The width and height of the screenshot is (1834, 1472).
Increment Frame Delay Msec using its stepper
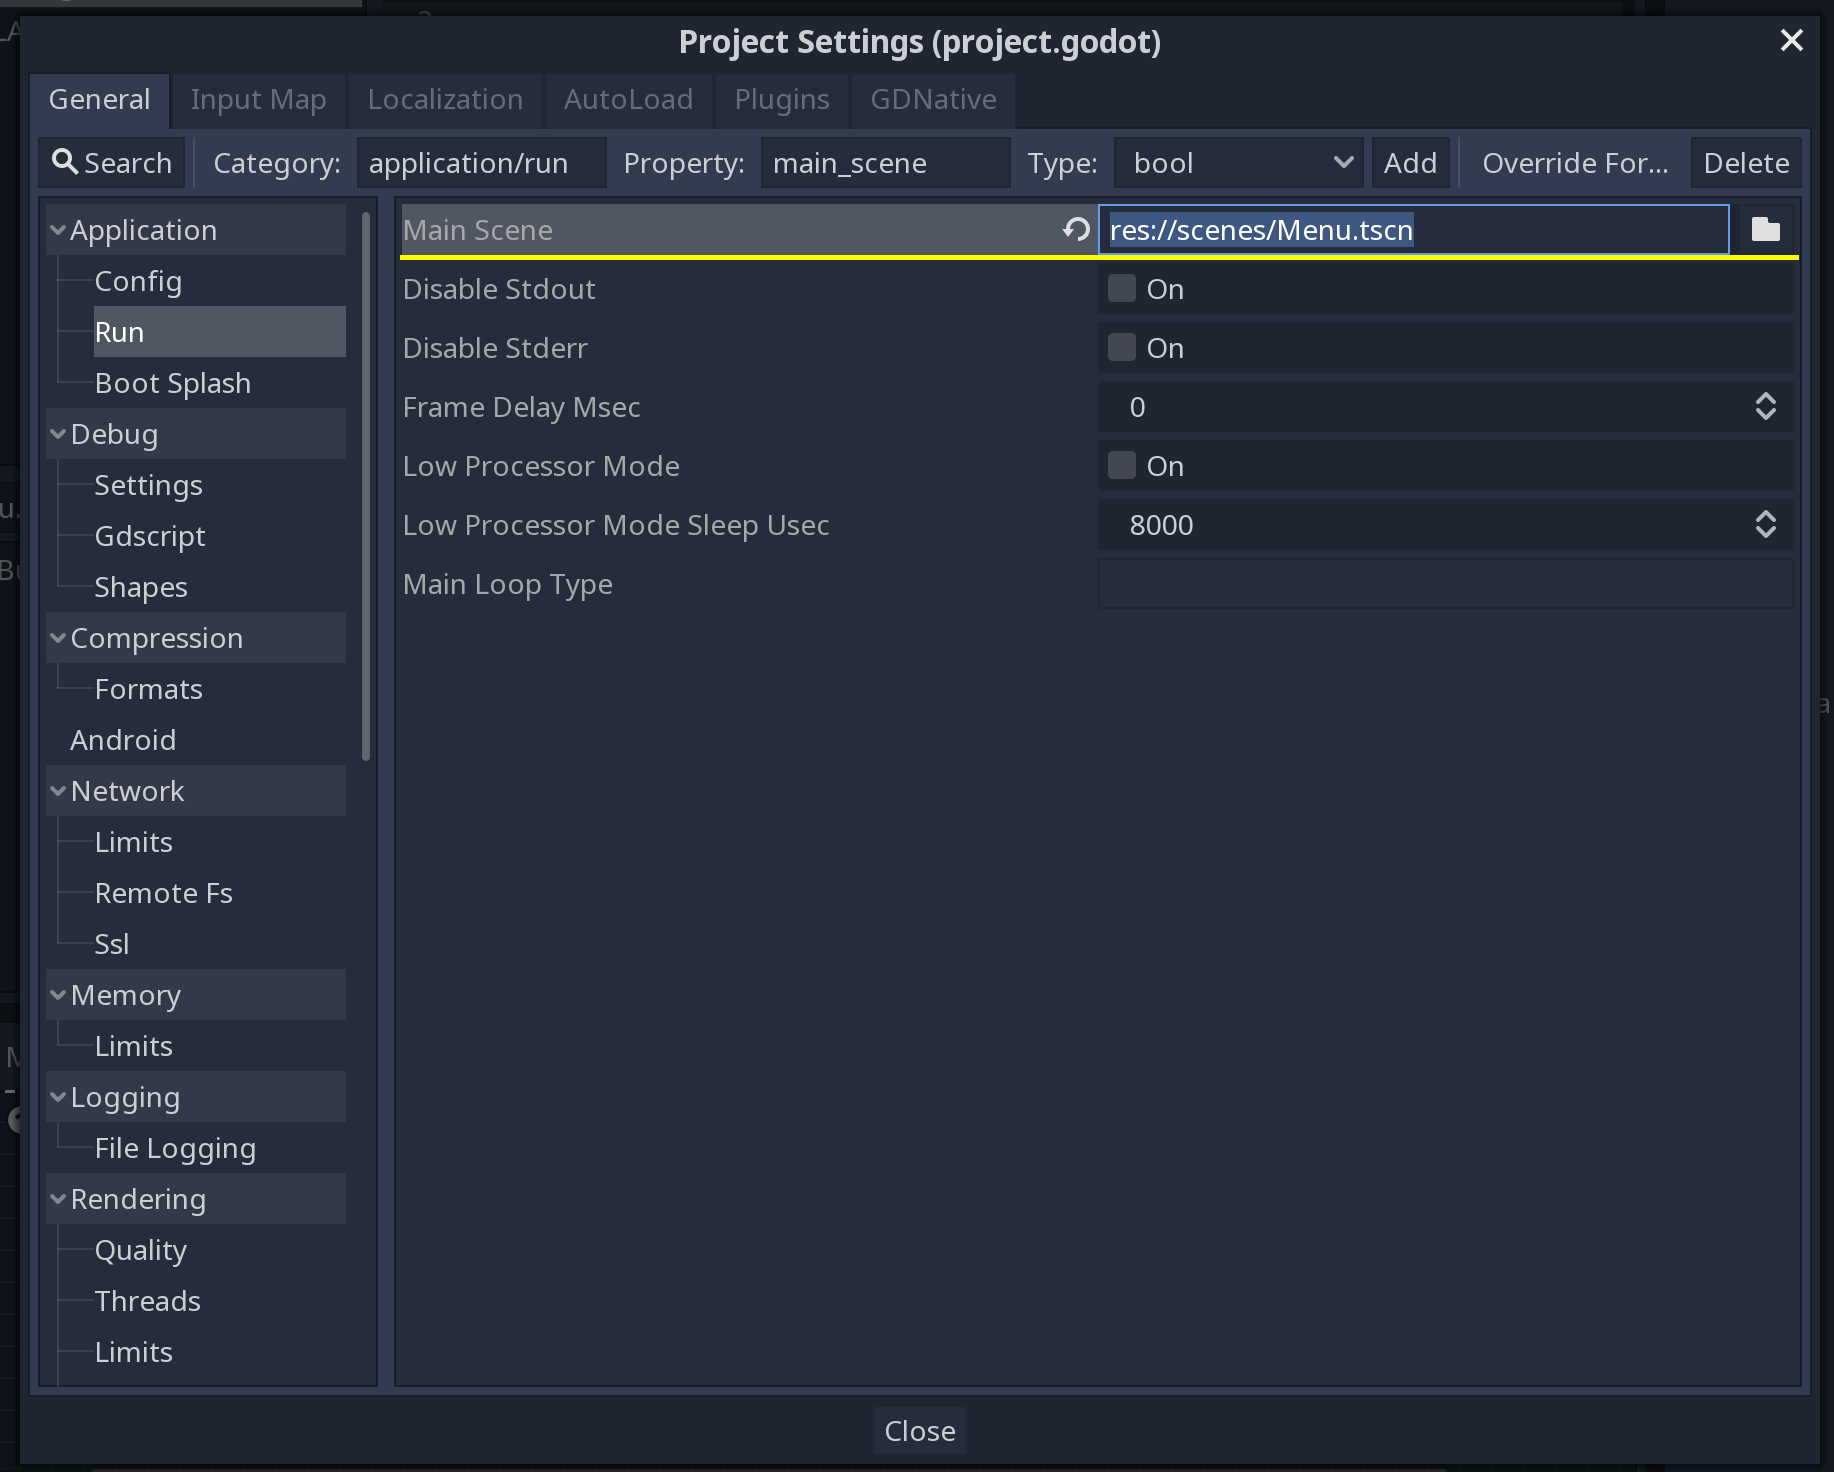[1766, 400]
